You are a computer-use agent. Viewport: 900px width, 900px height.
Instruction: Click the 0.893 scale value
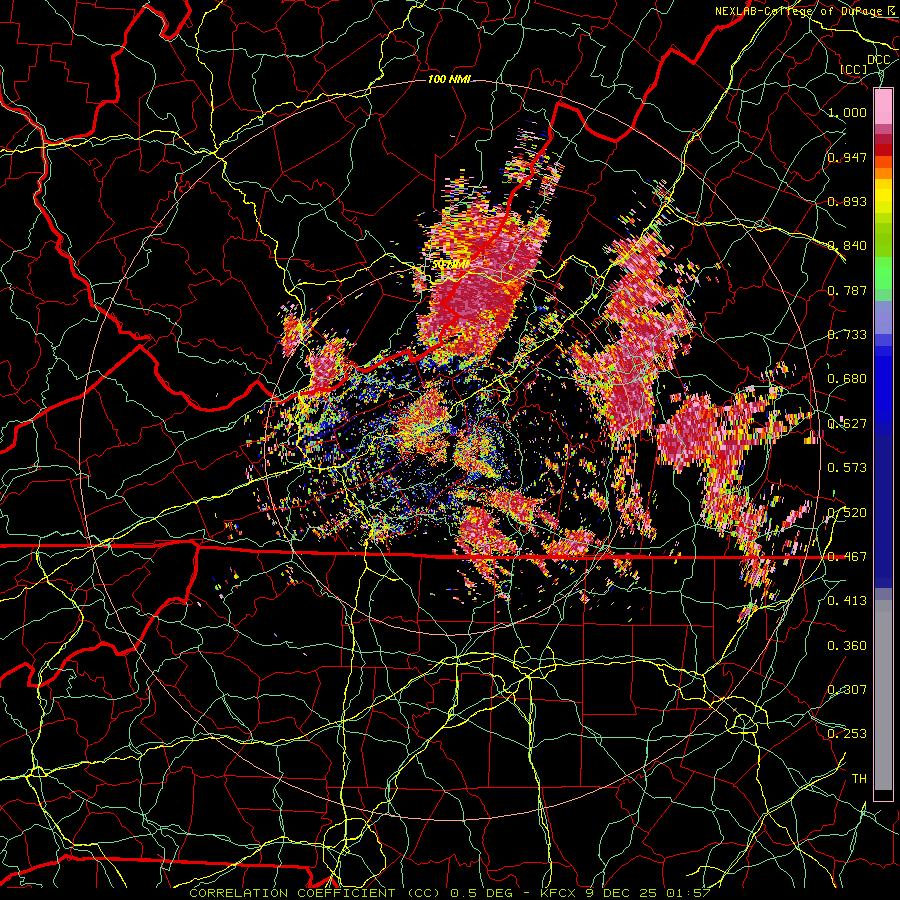pos(847,201)
